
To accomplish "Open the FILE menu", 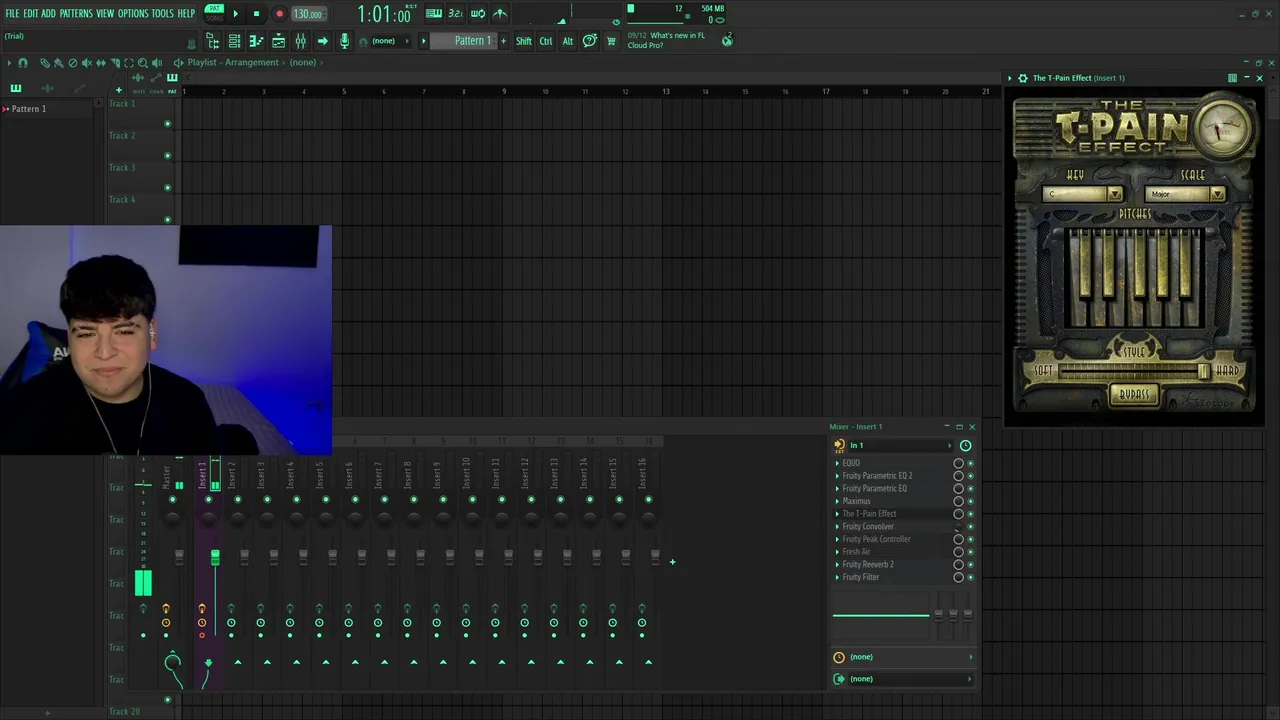I will 12,13.
